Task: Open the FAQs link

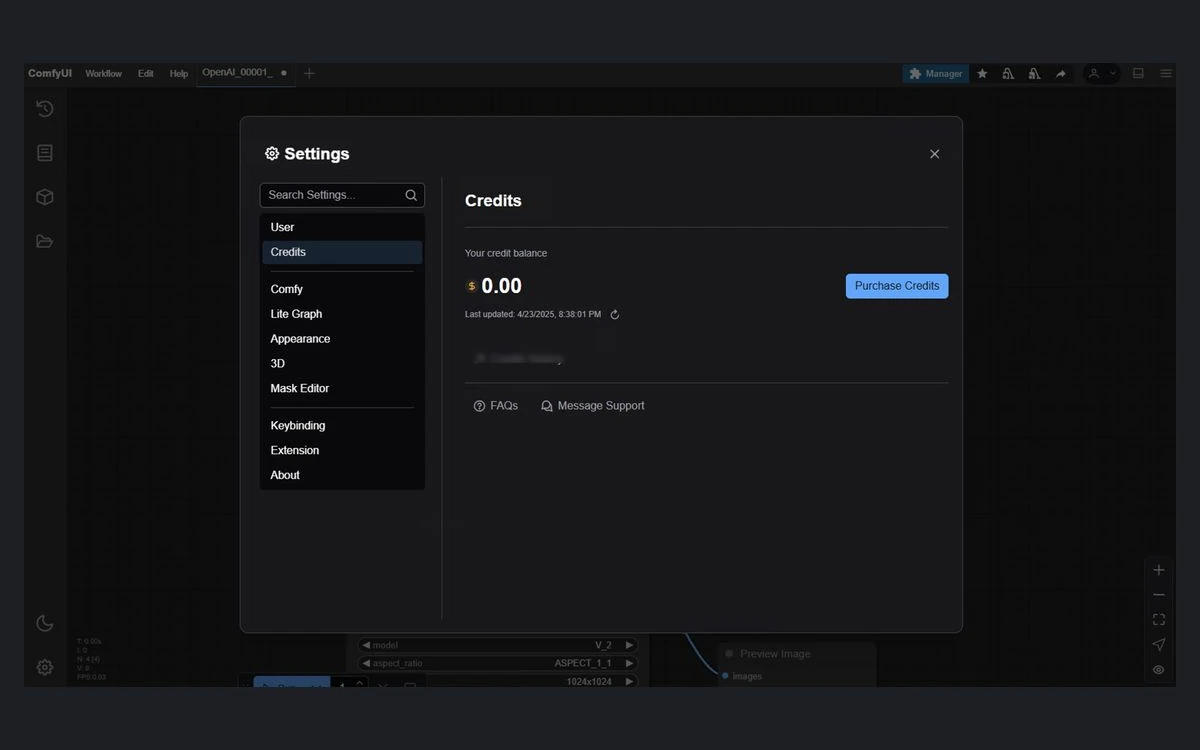Action: tap(496, 406)
